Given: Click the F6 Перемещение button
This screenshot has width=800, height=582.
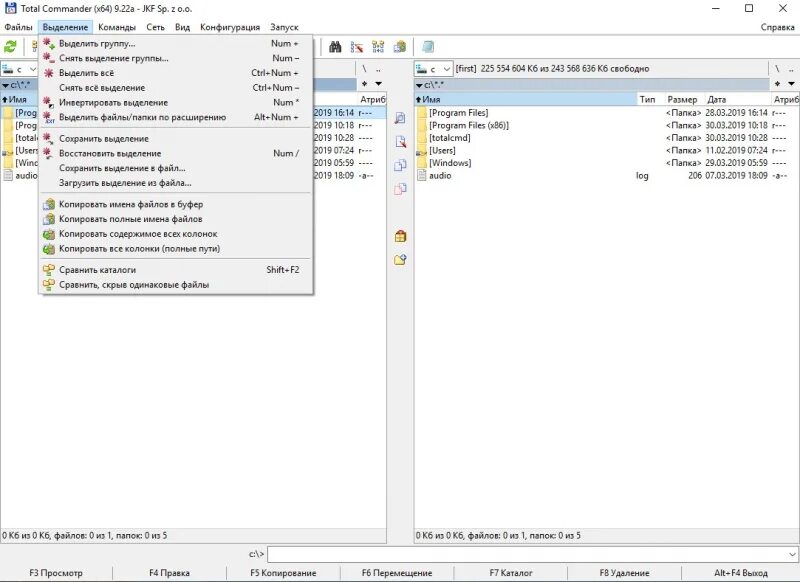Looking at the screenshot, I should point(397,573).
